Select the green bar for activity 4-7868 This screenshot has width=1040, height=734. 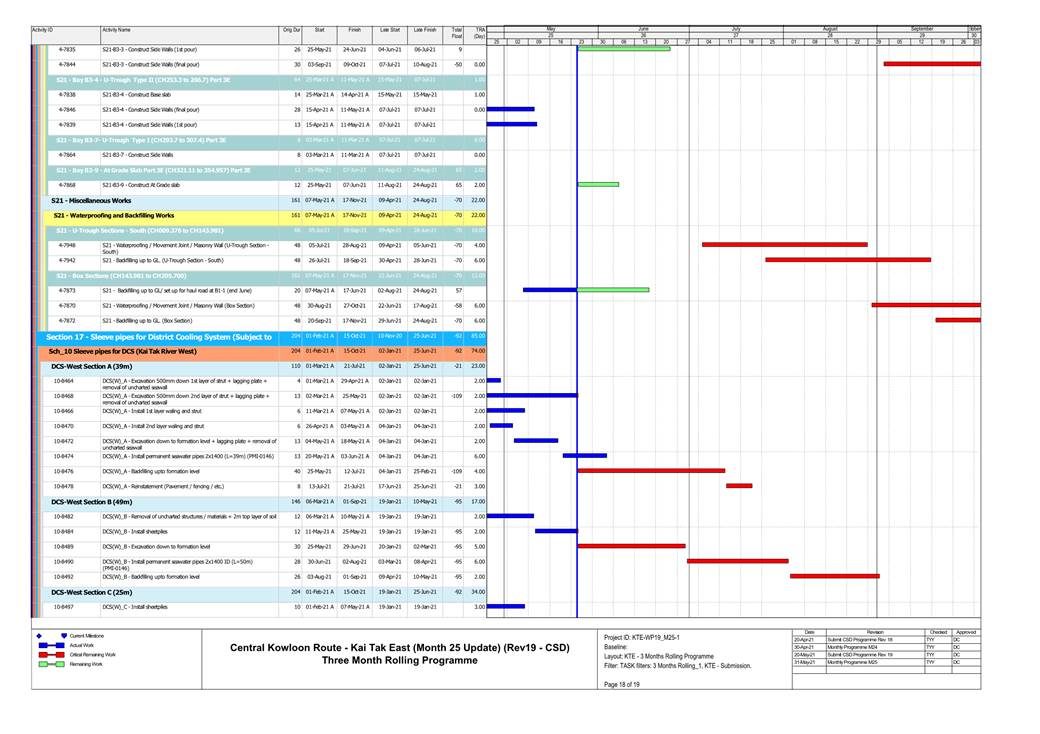click(598, 184)
